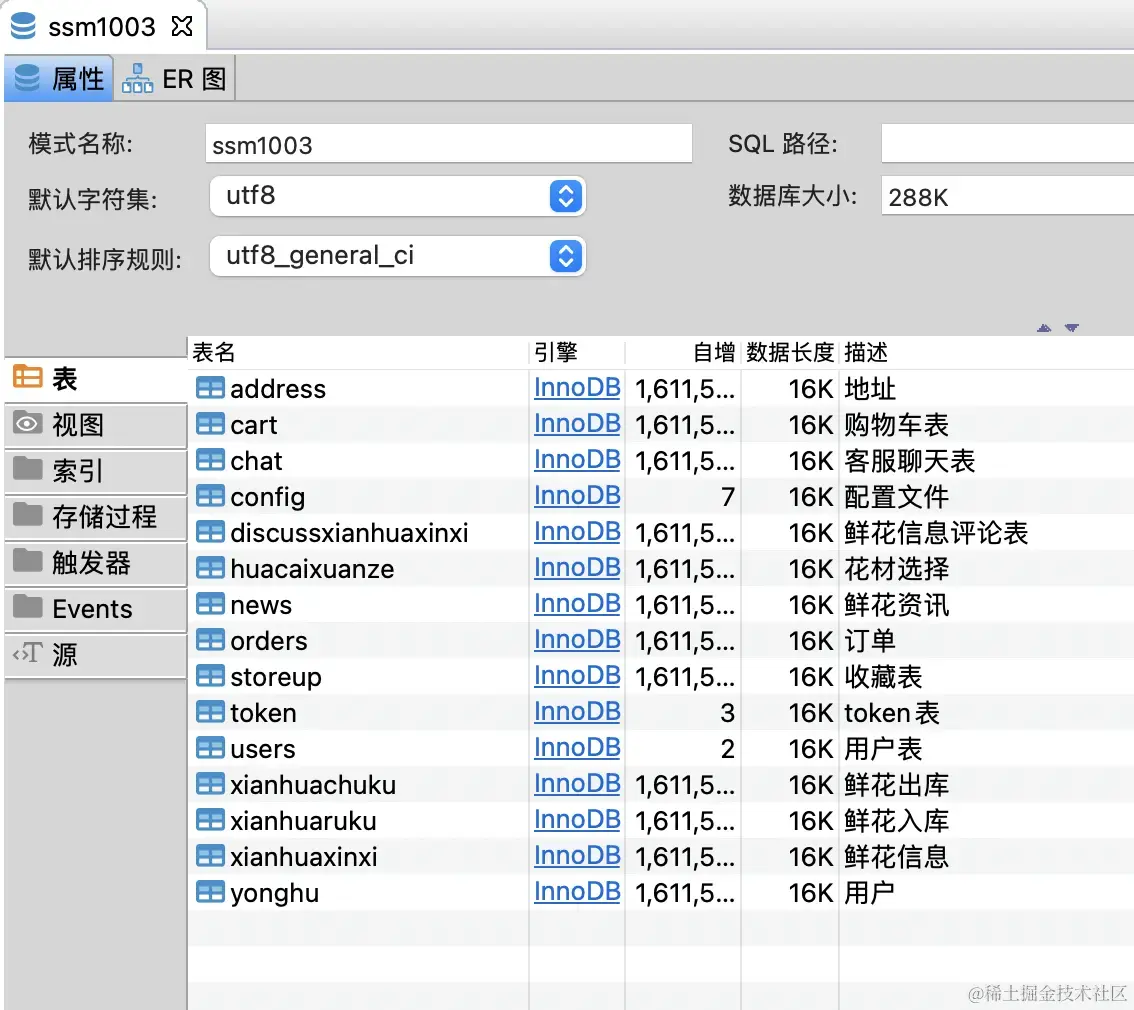This screenshot has height=1010, width=1134.
Task: Click the news table icon
Action: click(210, 604)
